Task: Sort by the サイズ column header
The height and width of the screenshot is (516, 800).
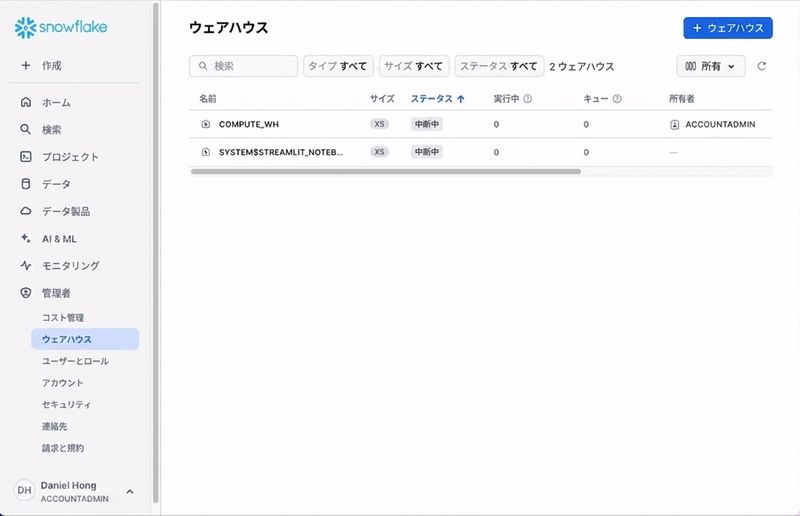Action: pyautogui.click(x=382, y=99)
